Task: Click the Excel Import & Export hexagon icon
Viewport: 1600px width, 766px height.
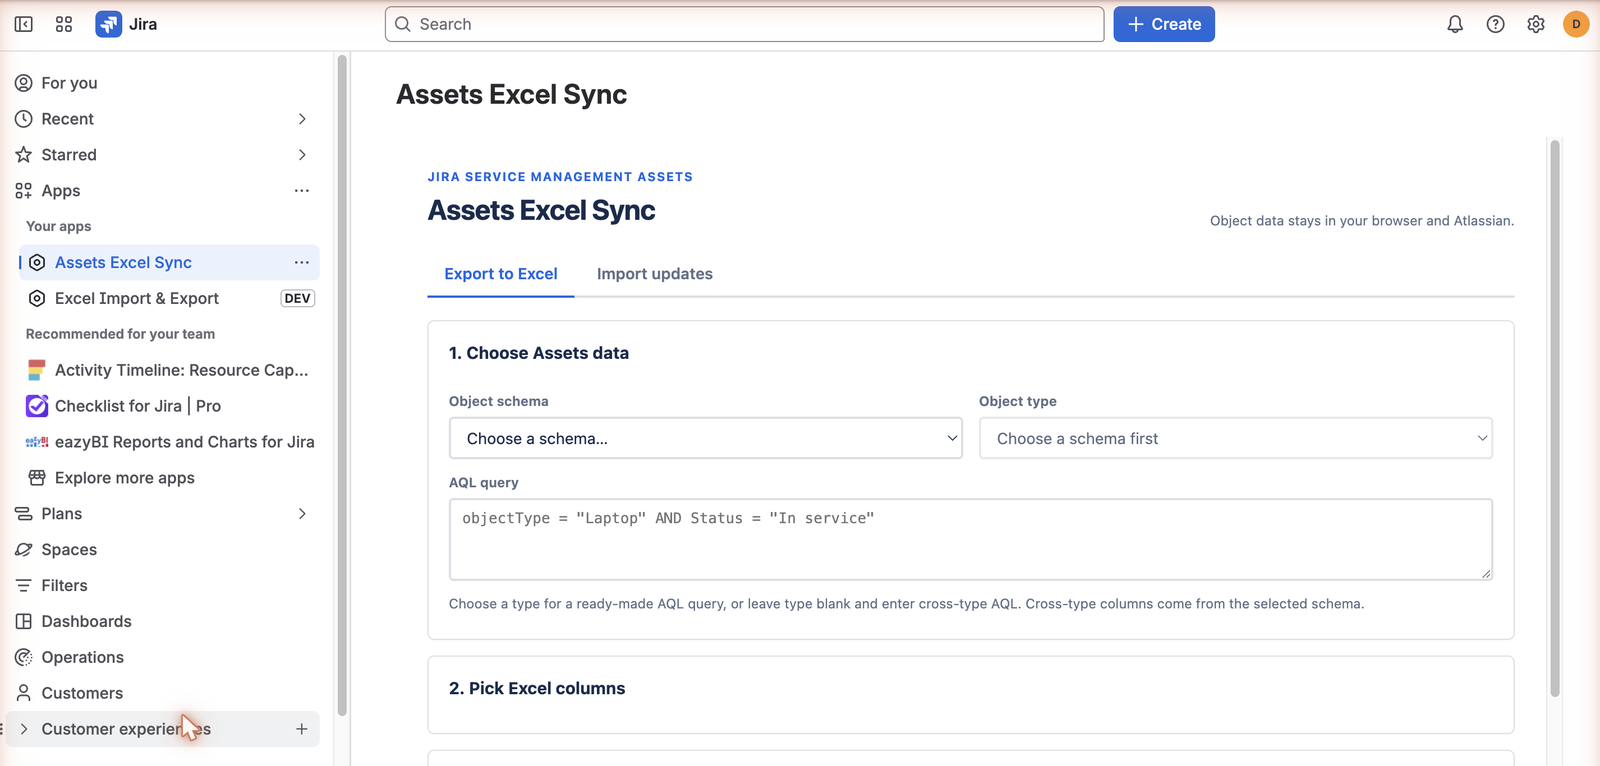Action: [x=37, y=298]
